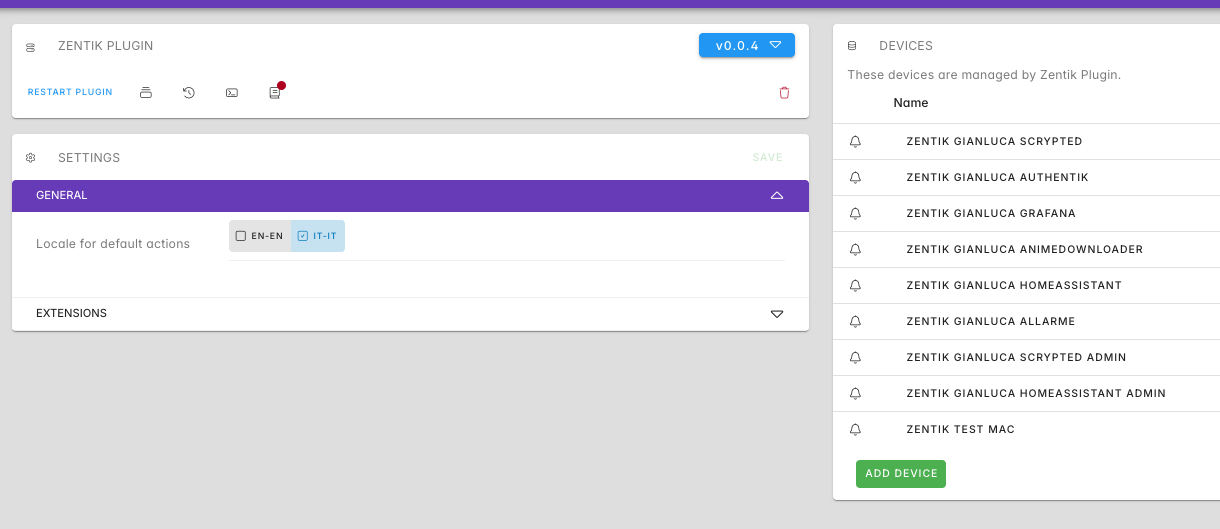
Task: Open the v0.0.4 version dropdown
Action: tap(746, 46)
